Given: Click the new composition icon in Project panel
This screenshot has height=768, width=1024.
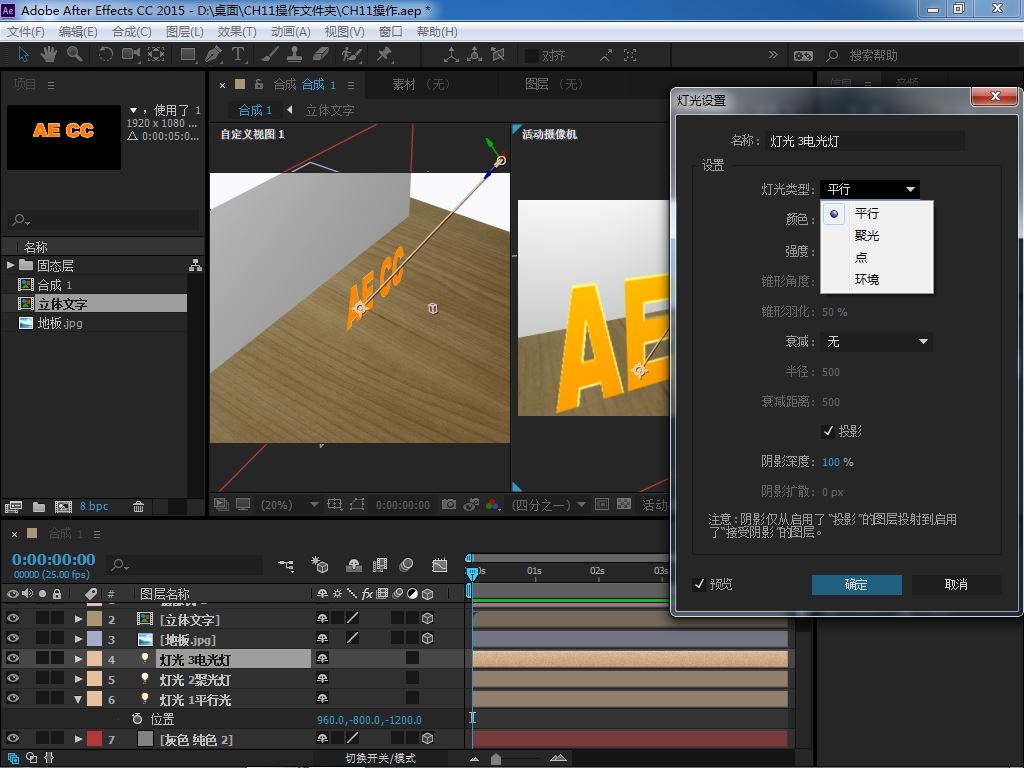Looking at the screenshot, I should (x=63, y=507).
